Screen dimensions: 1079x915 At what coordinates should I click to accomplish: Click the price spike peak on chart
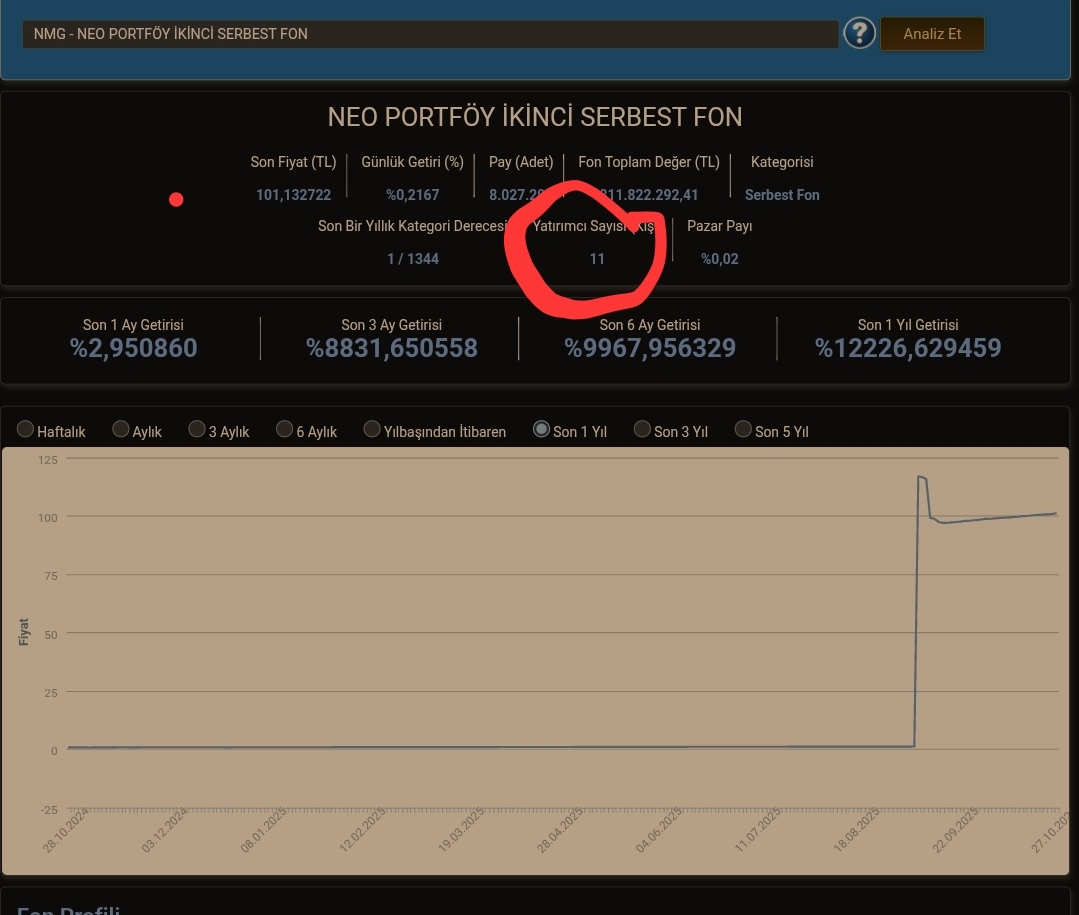(x=921, y=478)
